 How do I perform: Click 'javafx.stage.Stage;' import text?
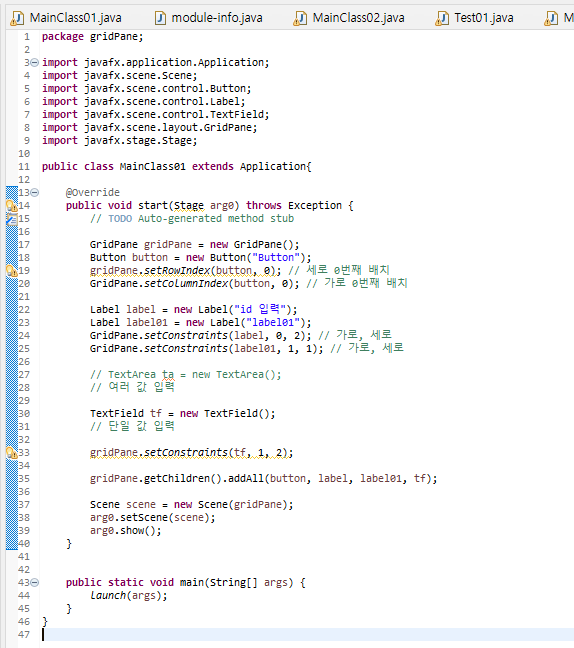[141, 141]
